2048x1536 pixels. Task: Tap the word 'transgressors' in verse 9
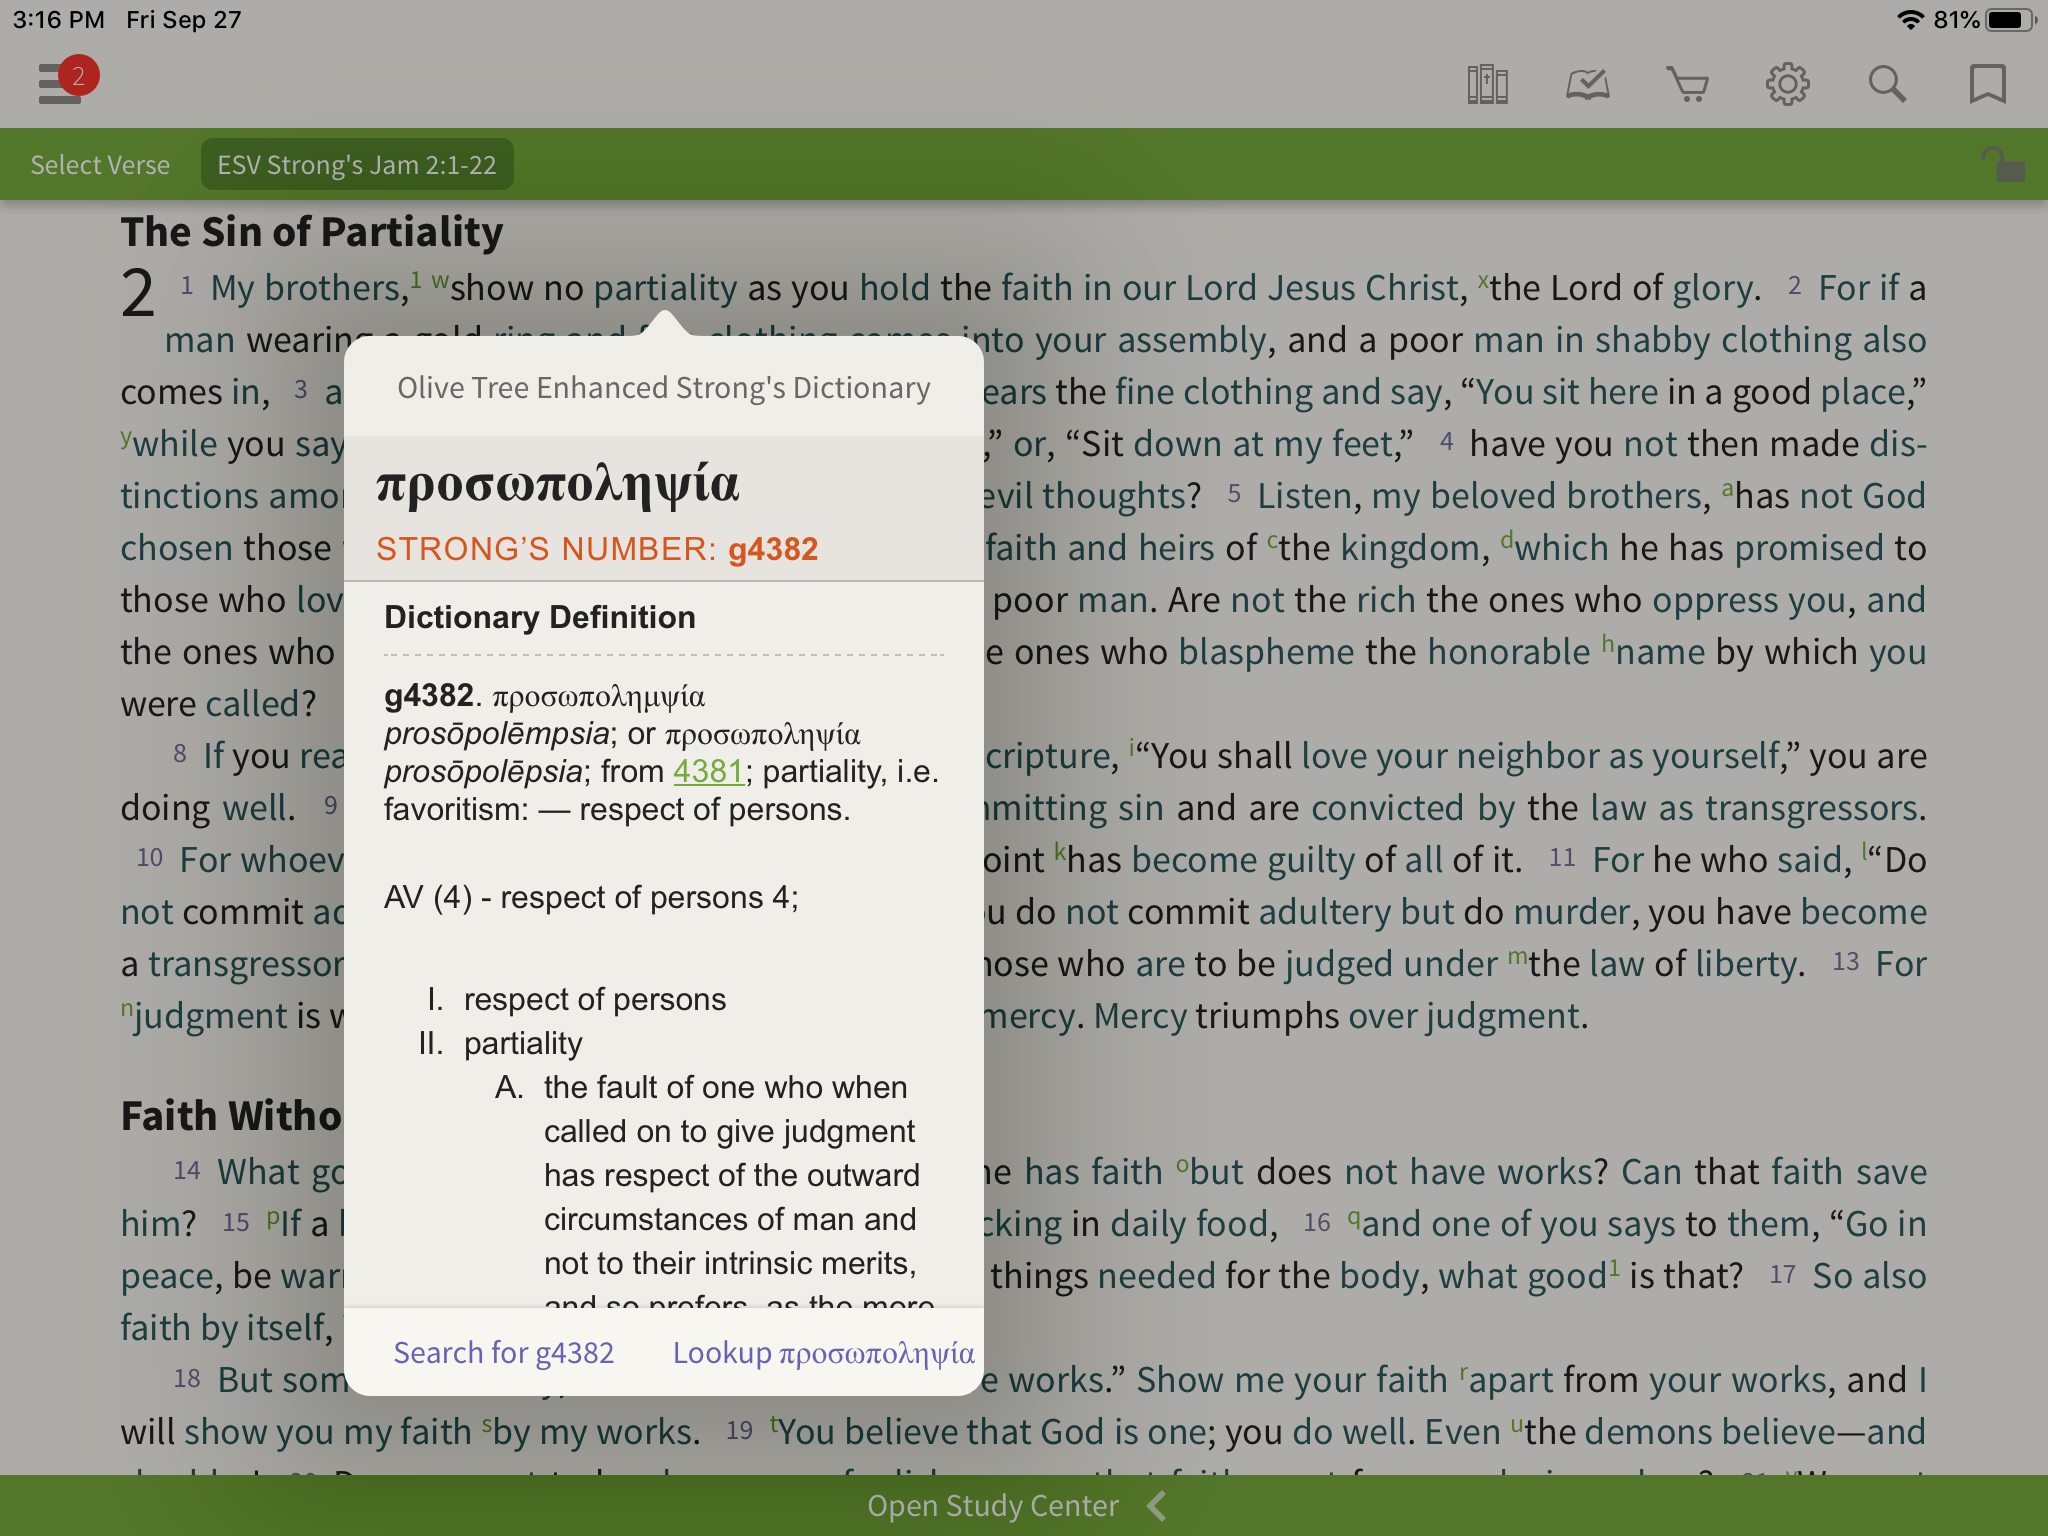point(1812,808)
